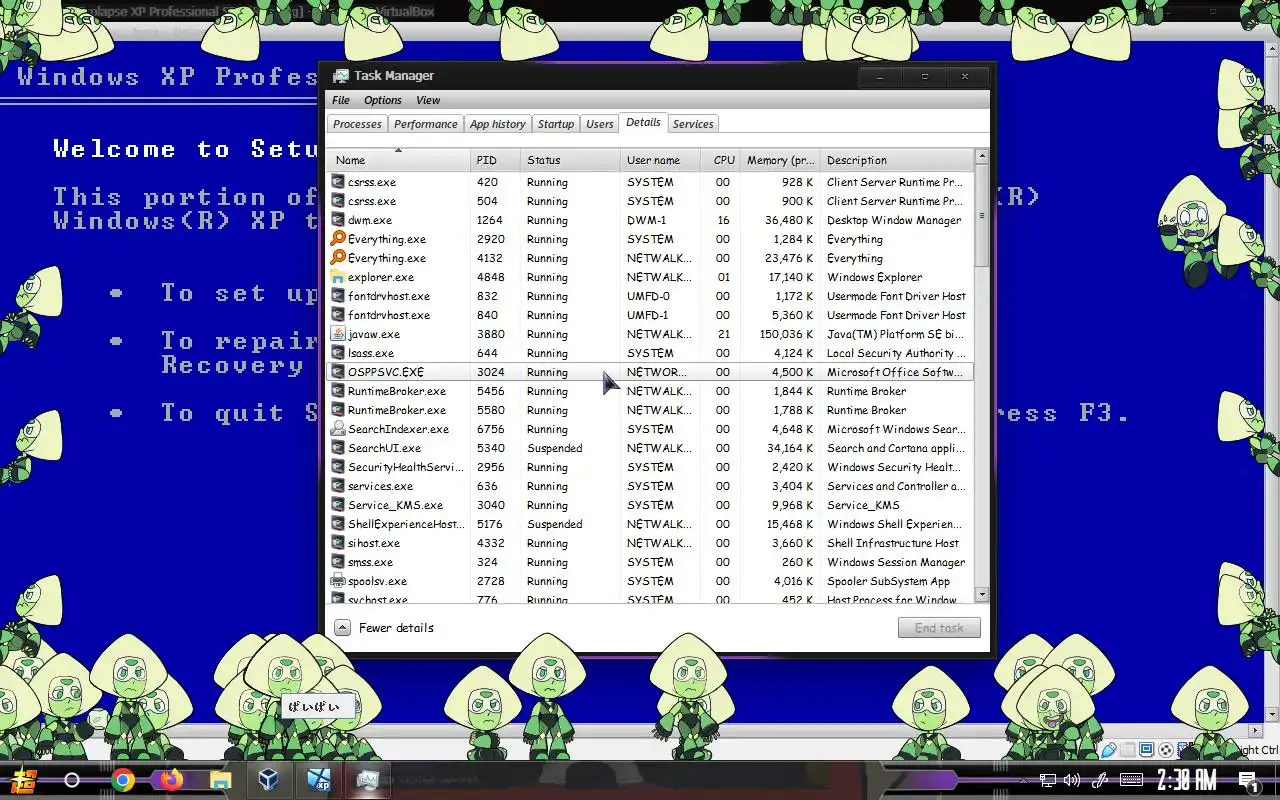Select the RuntimeBroker.exe row with PID 5580

650,410
